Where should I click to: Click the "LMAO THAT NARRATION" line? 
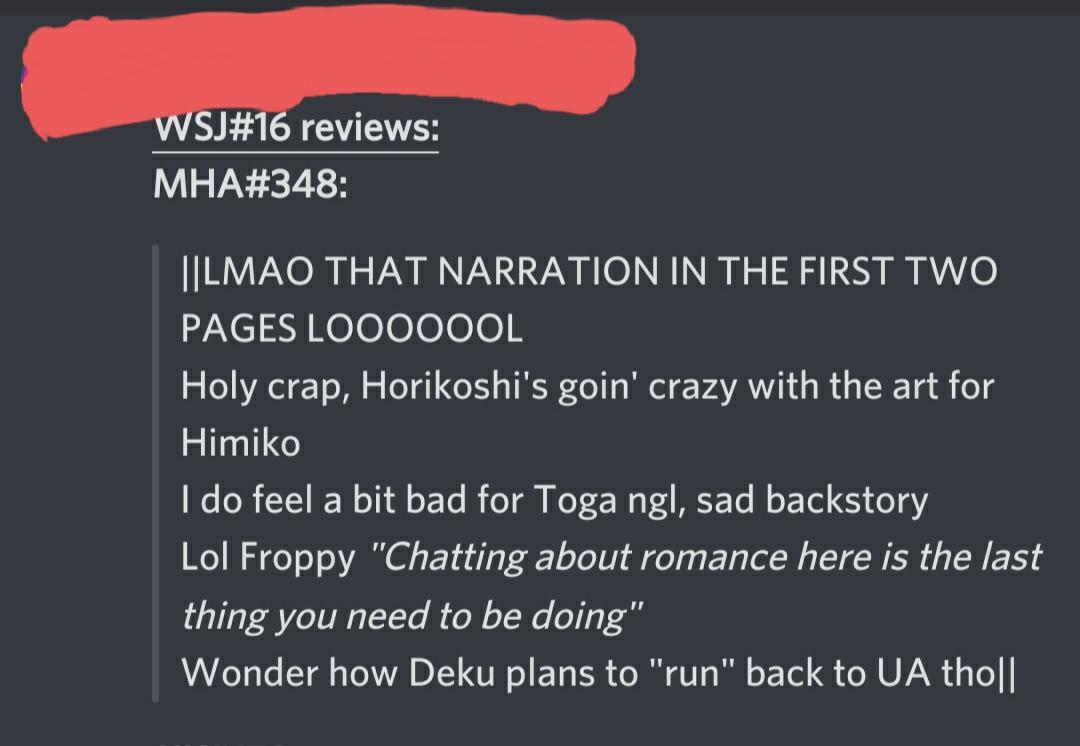[x=589, y=271]
